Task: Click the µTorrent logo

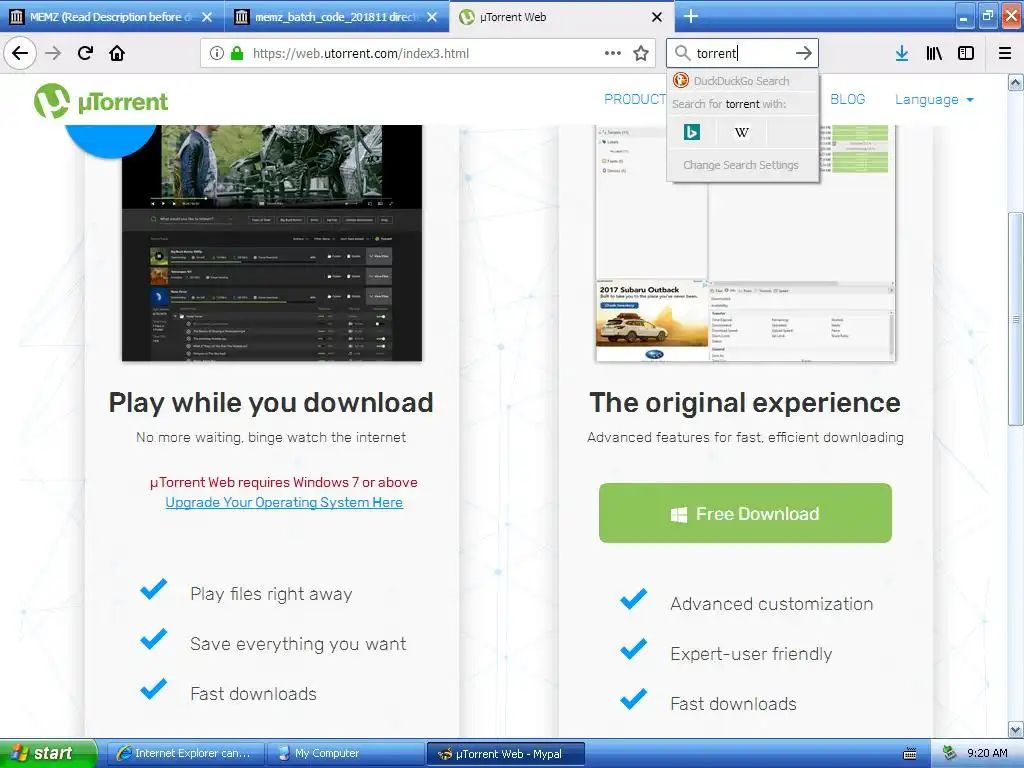Action: [101, 101]
